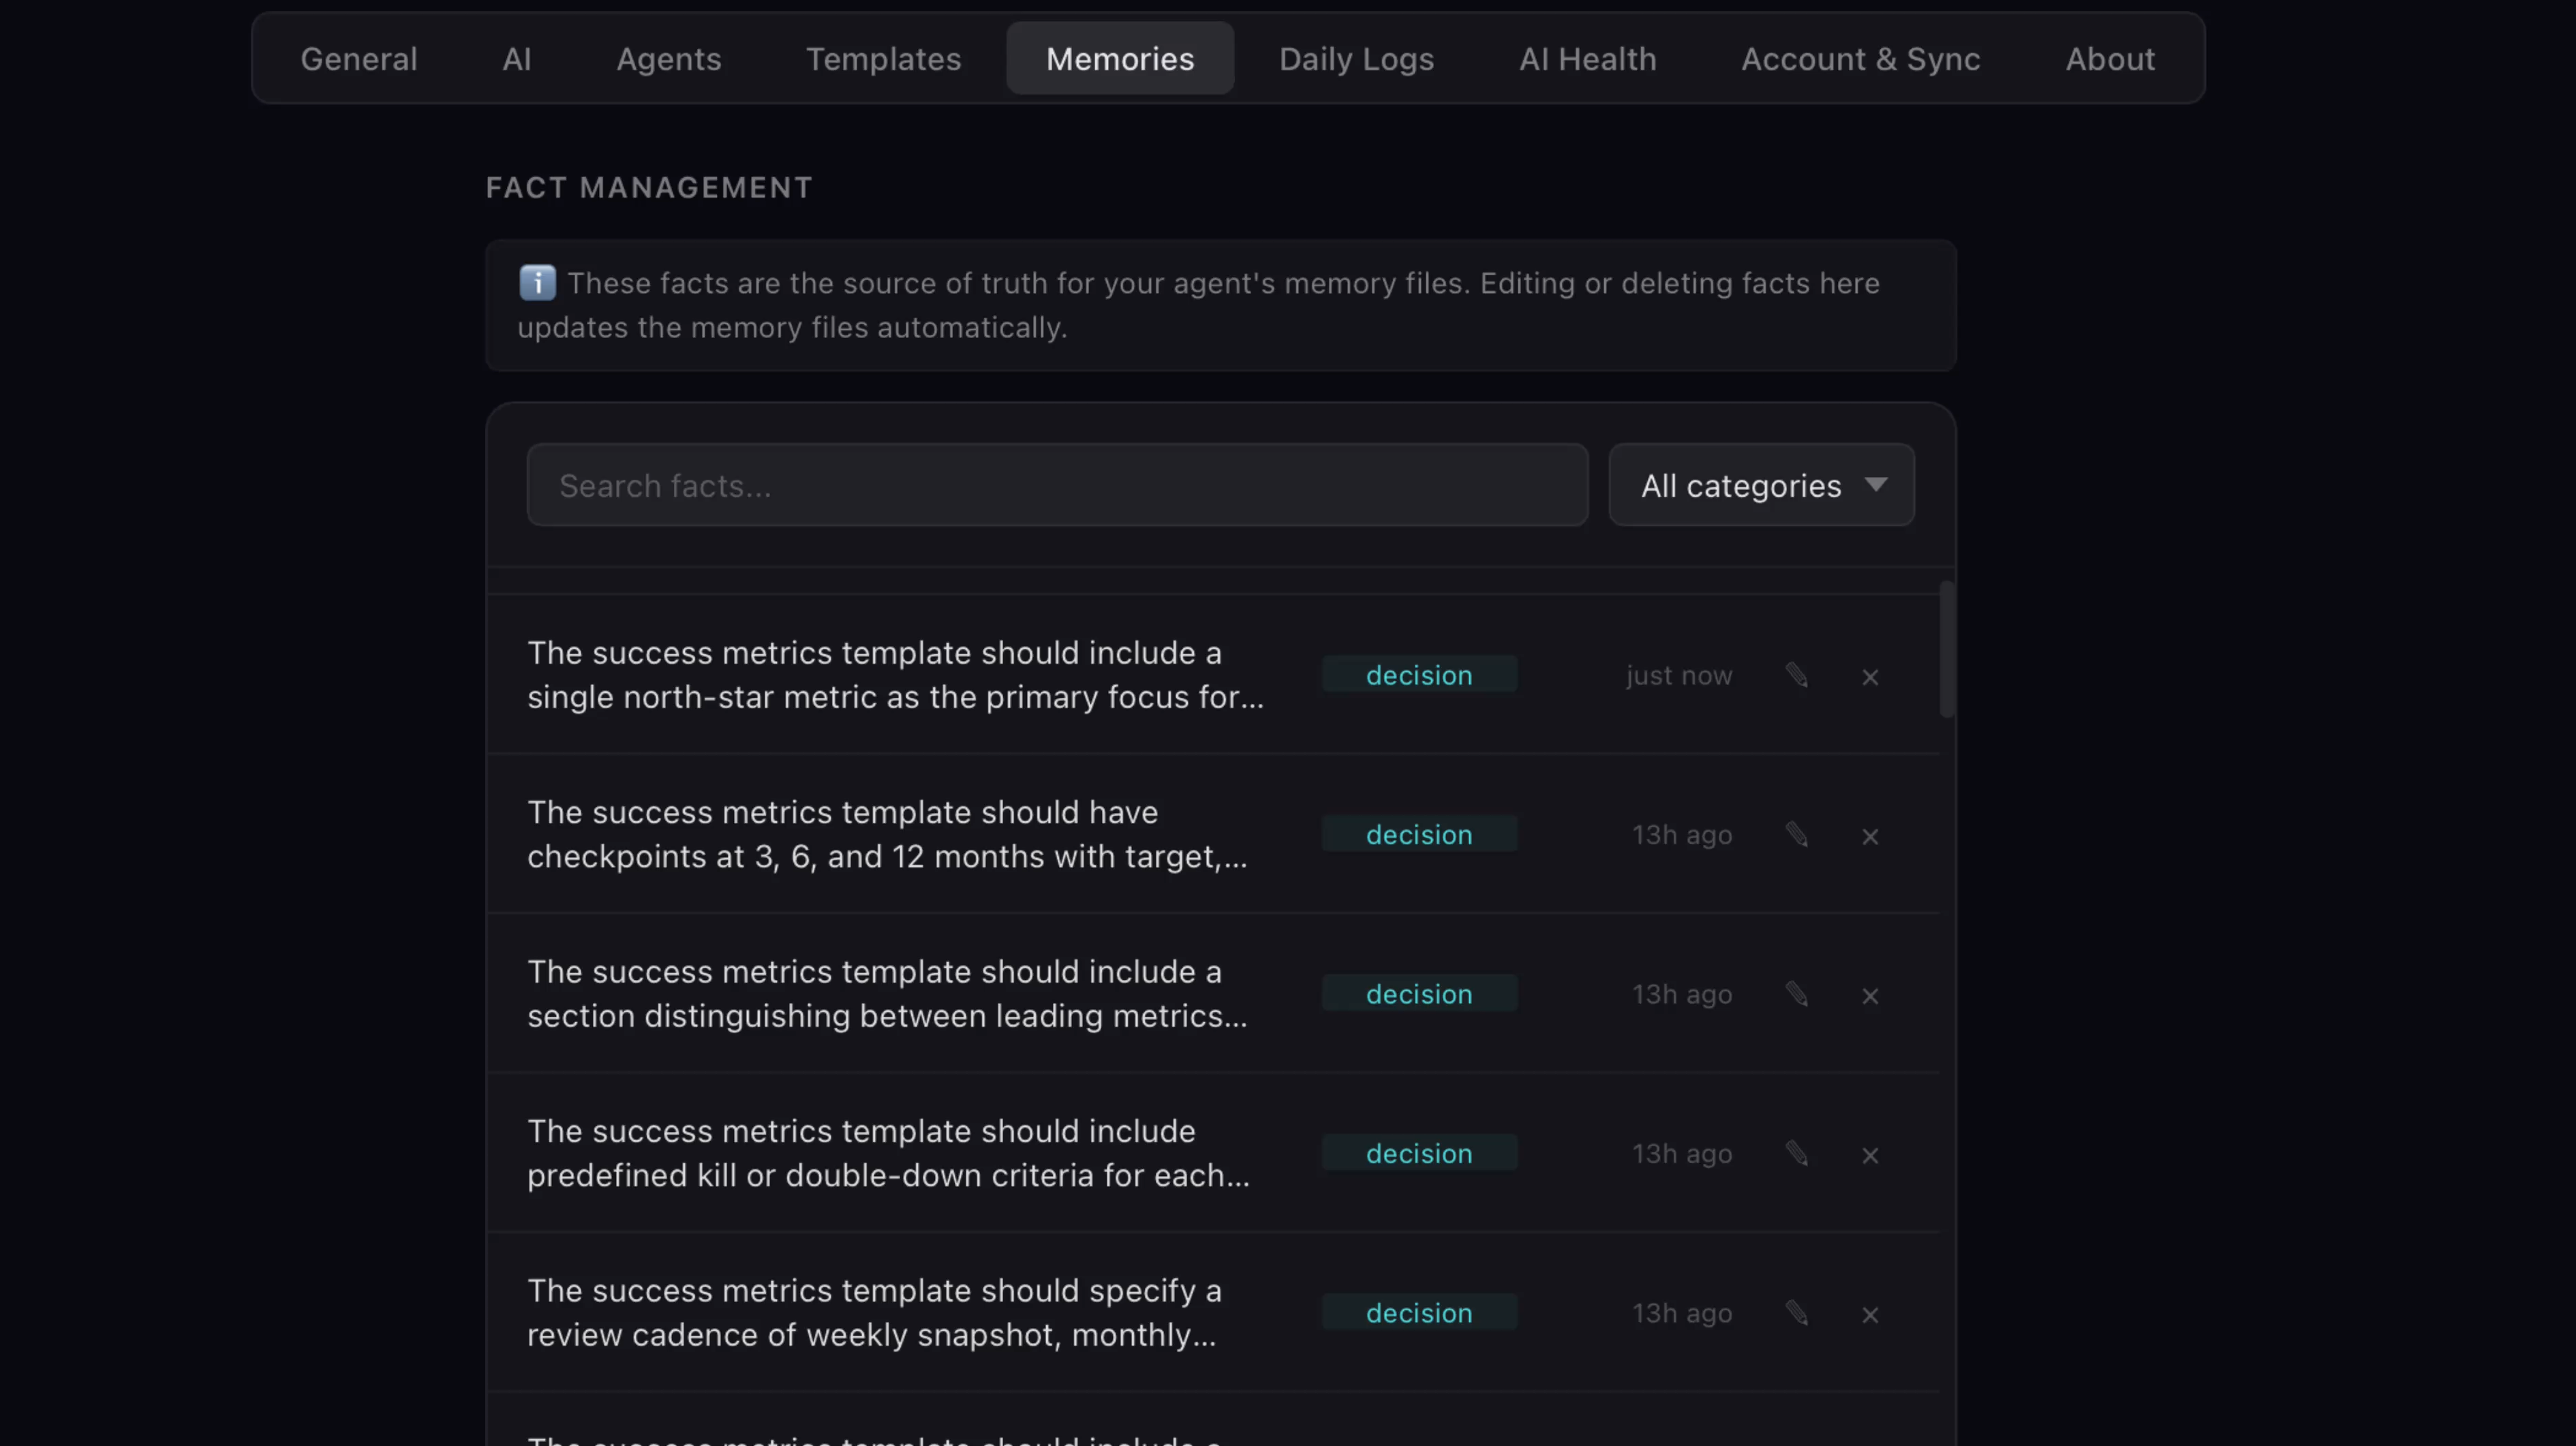
Task: Click the facts list scrollbar thumb
Action: click(1946, 649)
